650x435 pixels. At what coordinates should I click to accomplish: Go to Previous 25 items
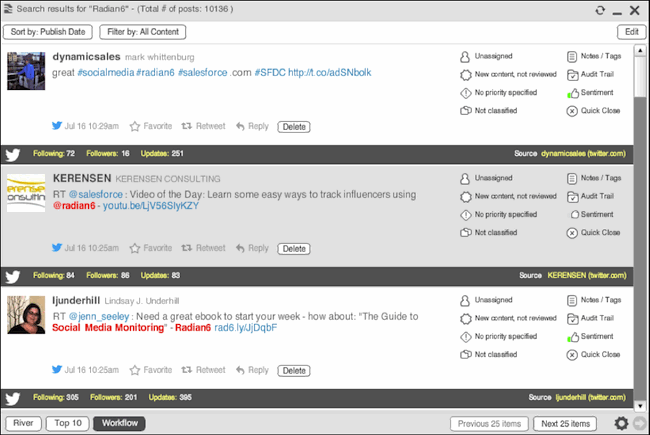pos(489,424)
